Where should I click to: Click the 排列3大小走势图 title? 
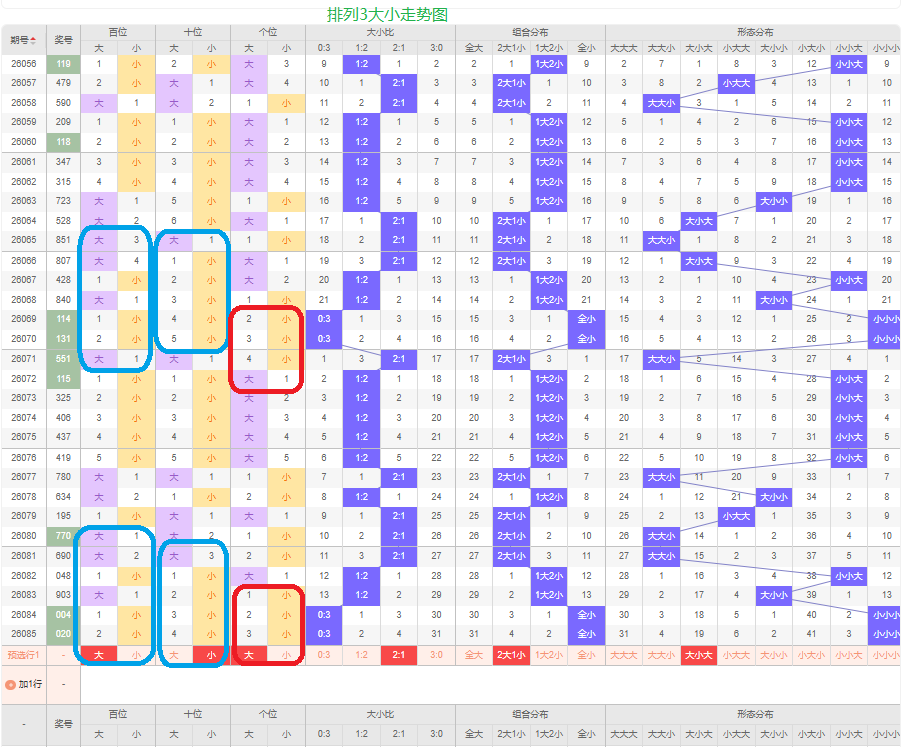pos(387,14)
